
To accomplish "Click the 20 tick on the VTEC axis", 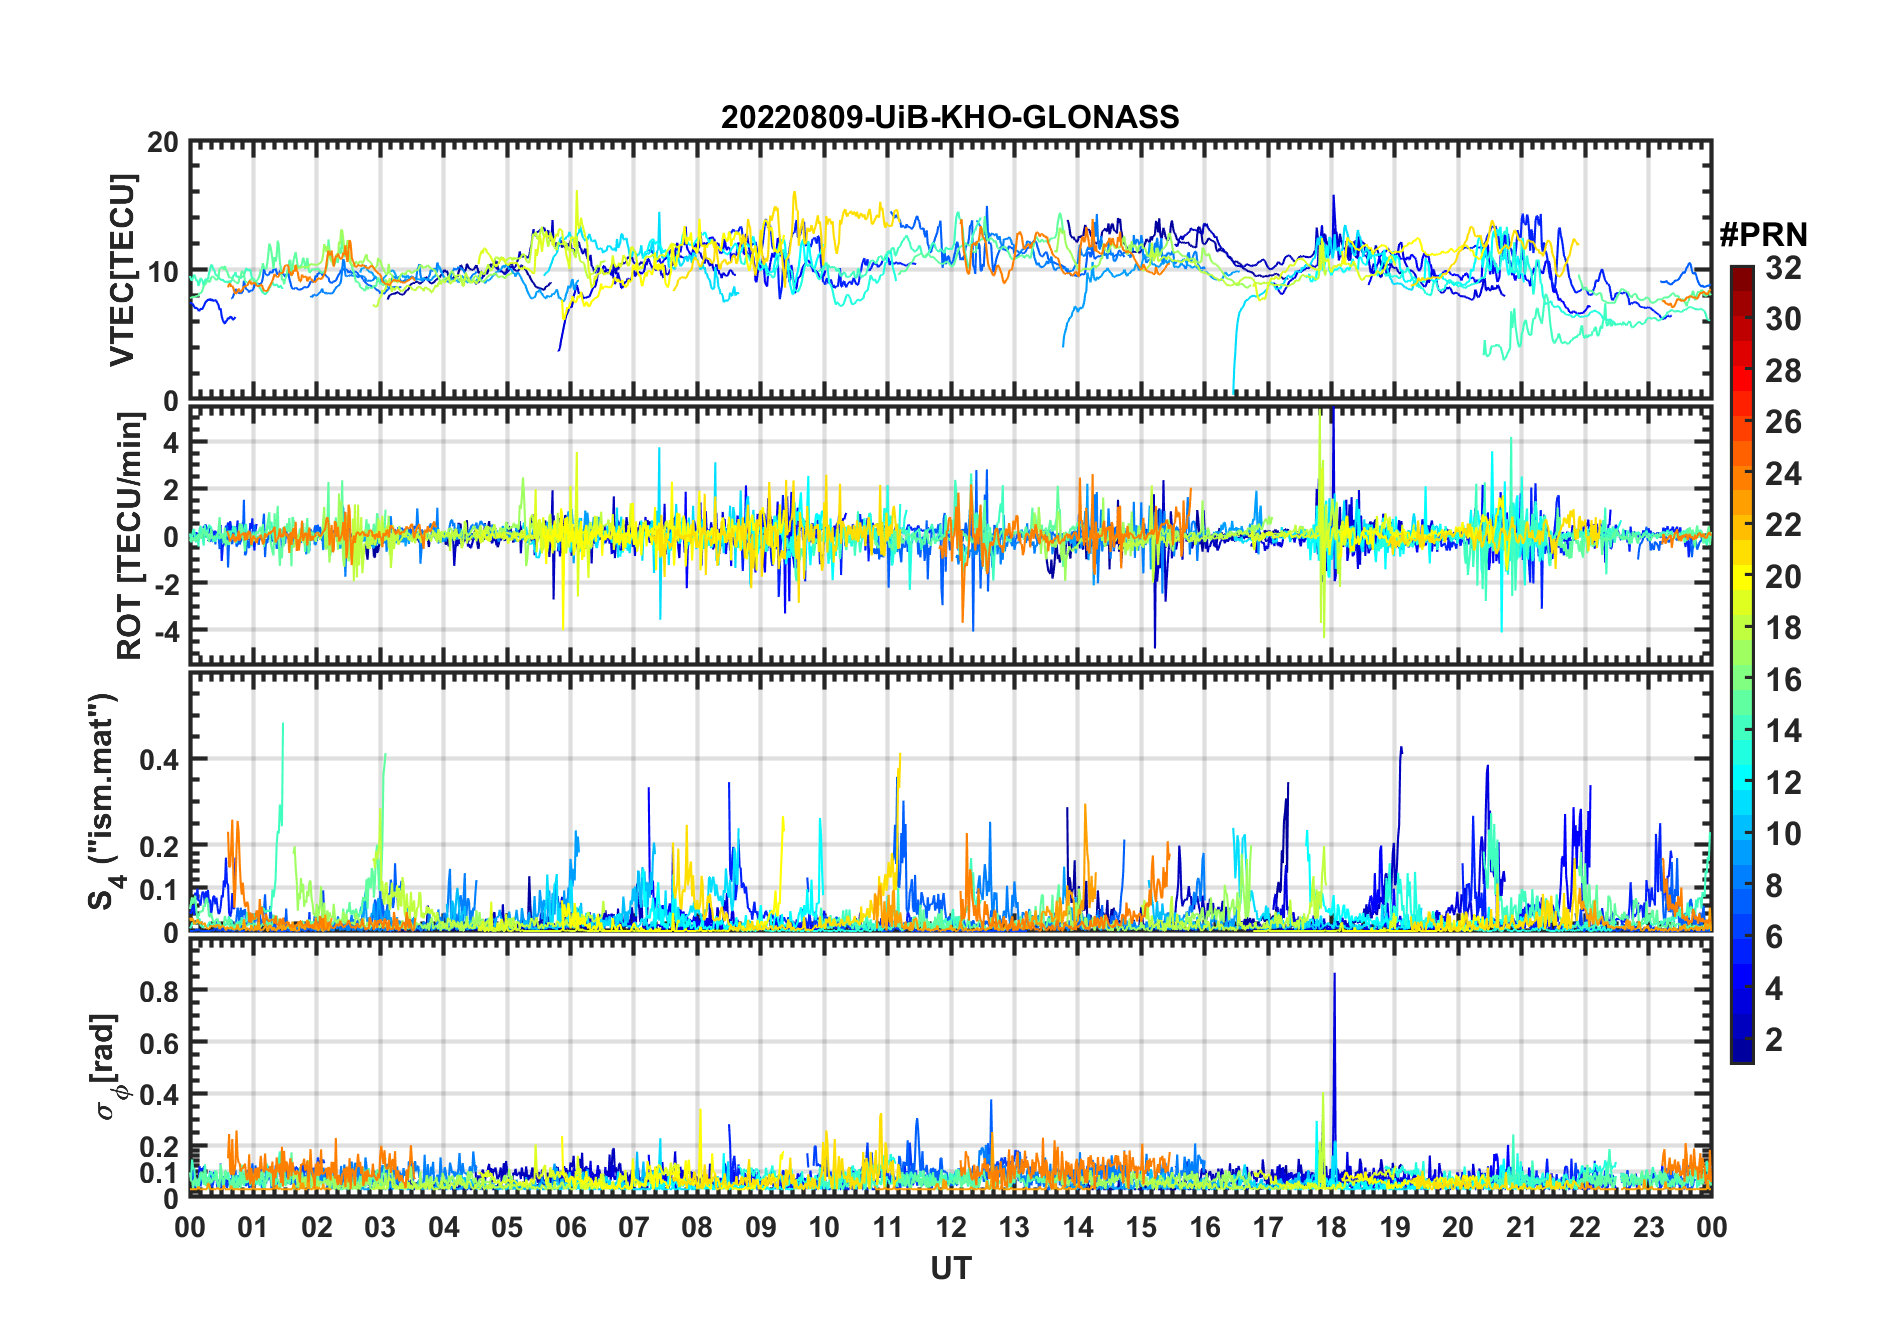I will tap(163, 142).
